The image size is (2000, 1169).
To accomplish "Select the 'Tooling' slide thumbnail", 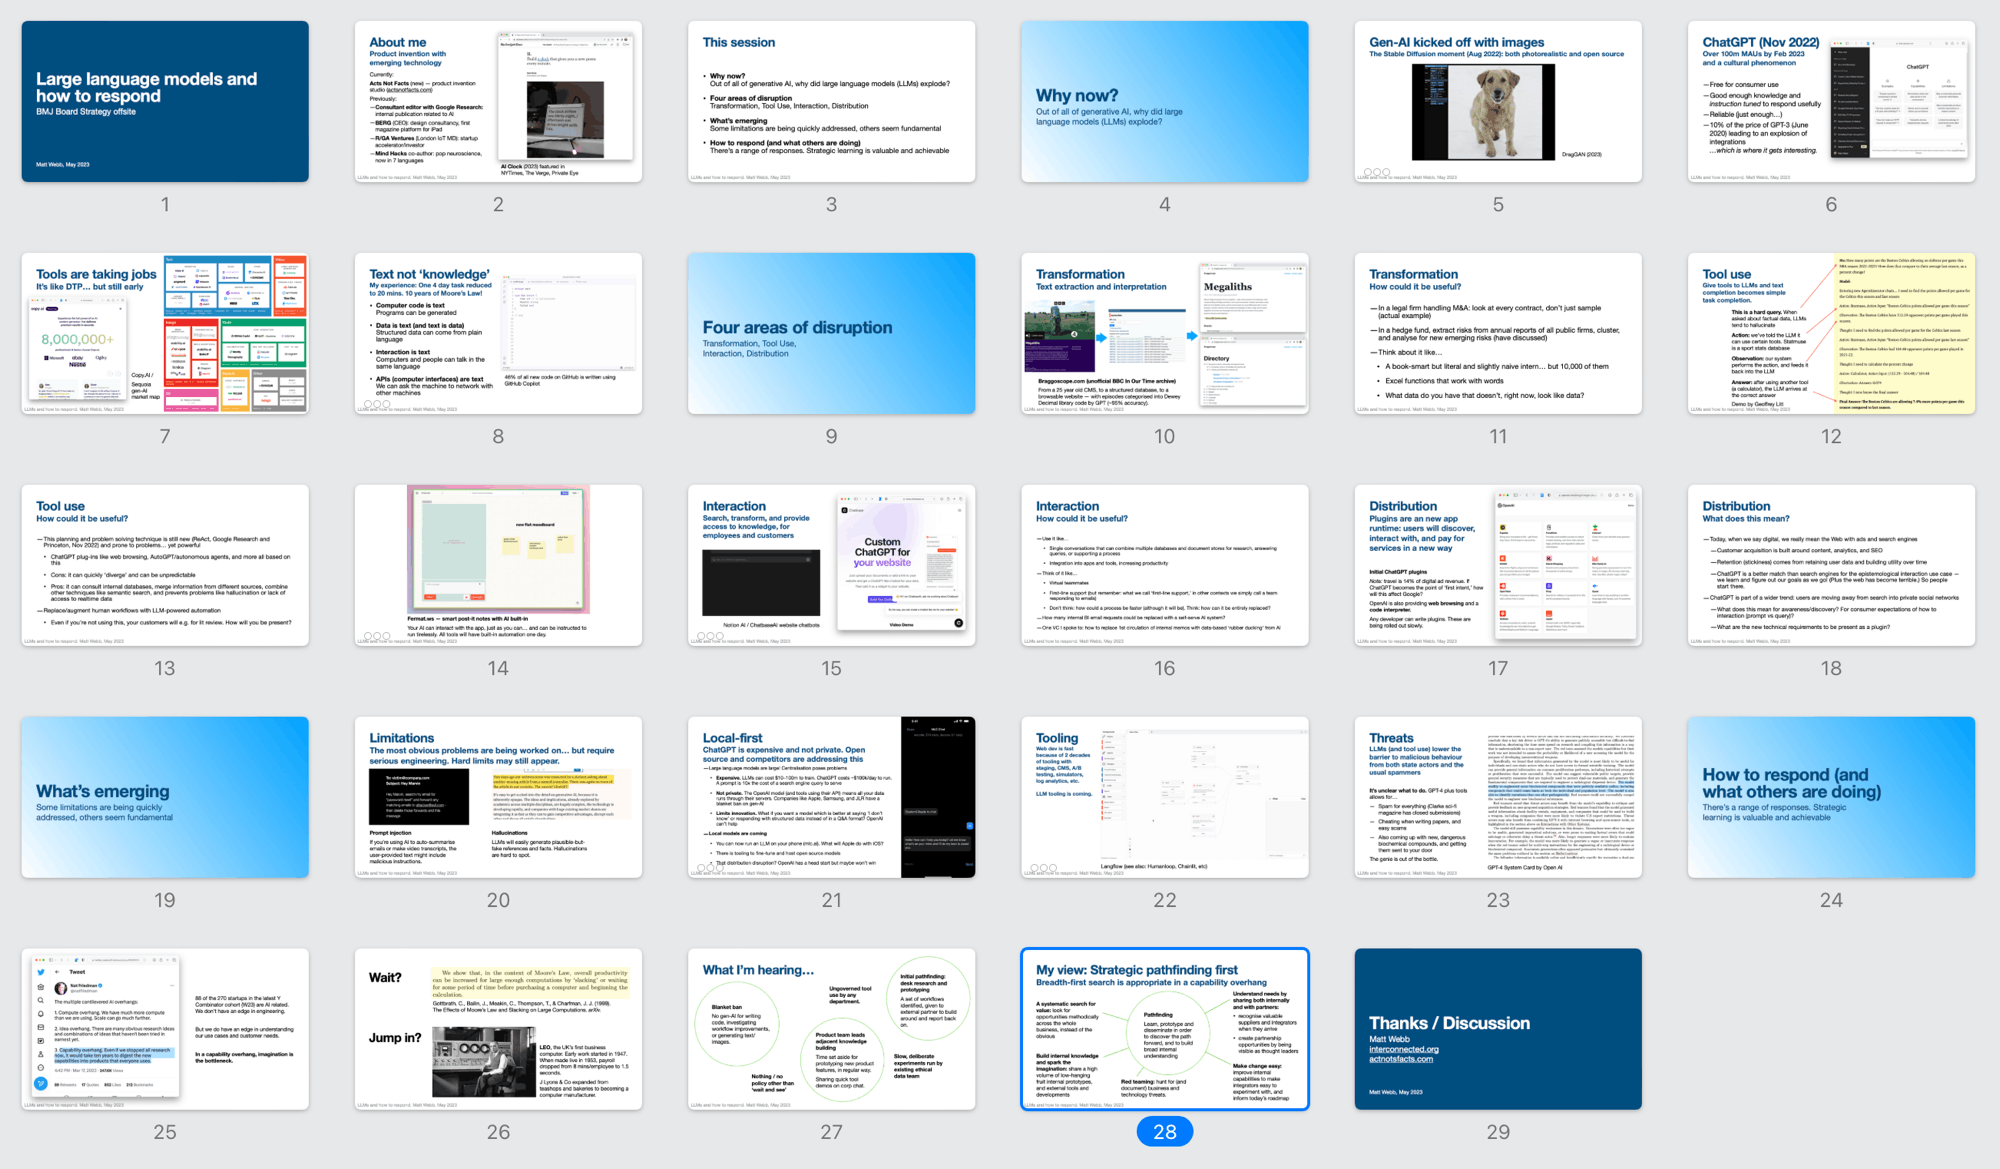I will [x=1164, y=797].
